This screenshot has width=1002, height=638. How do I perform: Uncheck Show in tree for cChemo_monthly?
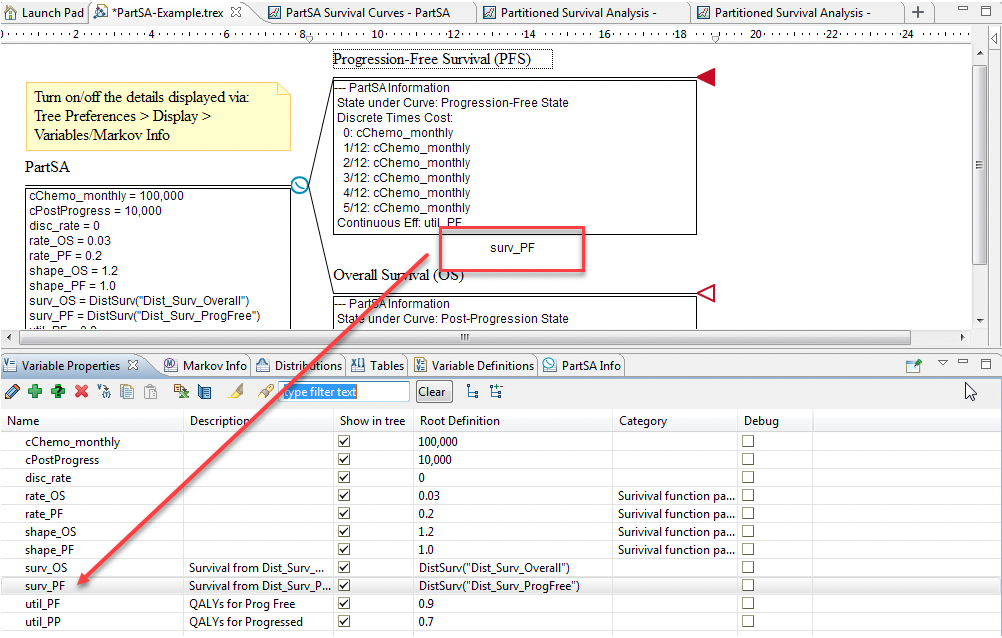[345, 442]
